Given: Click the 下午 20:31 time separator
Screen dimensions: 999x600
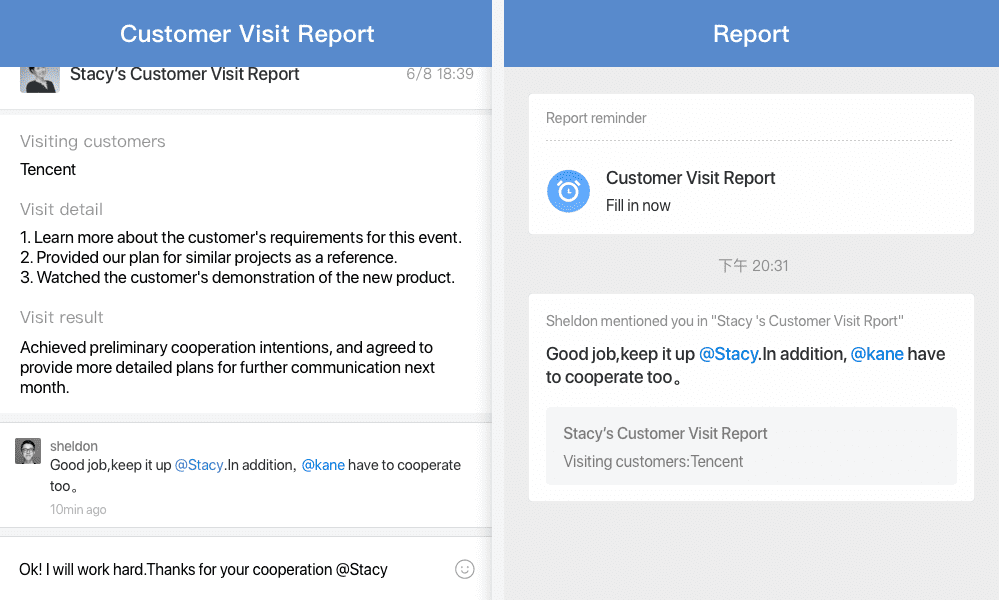Looking at the screenshot, I should pos(753,266).
